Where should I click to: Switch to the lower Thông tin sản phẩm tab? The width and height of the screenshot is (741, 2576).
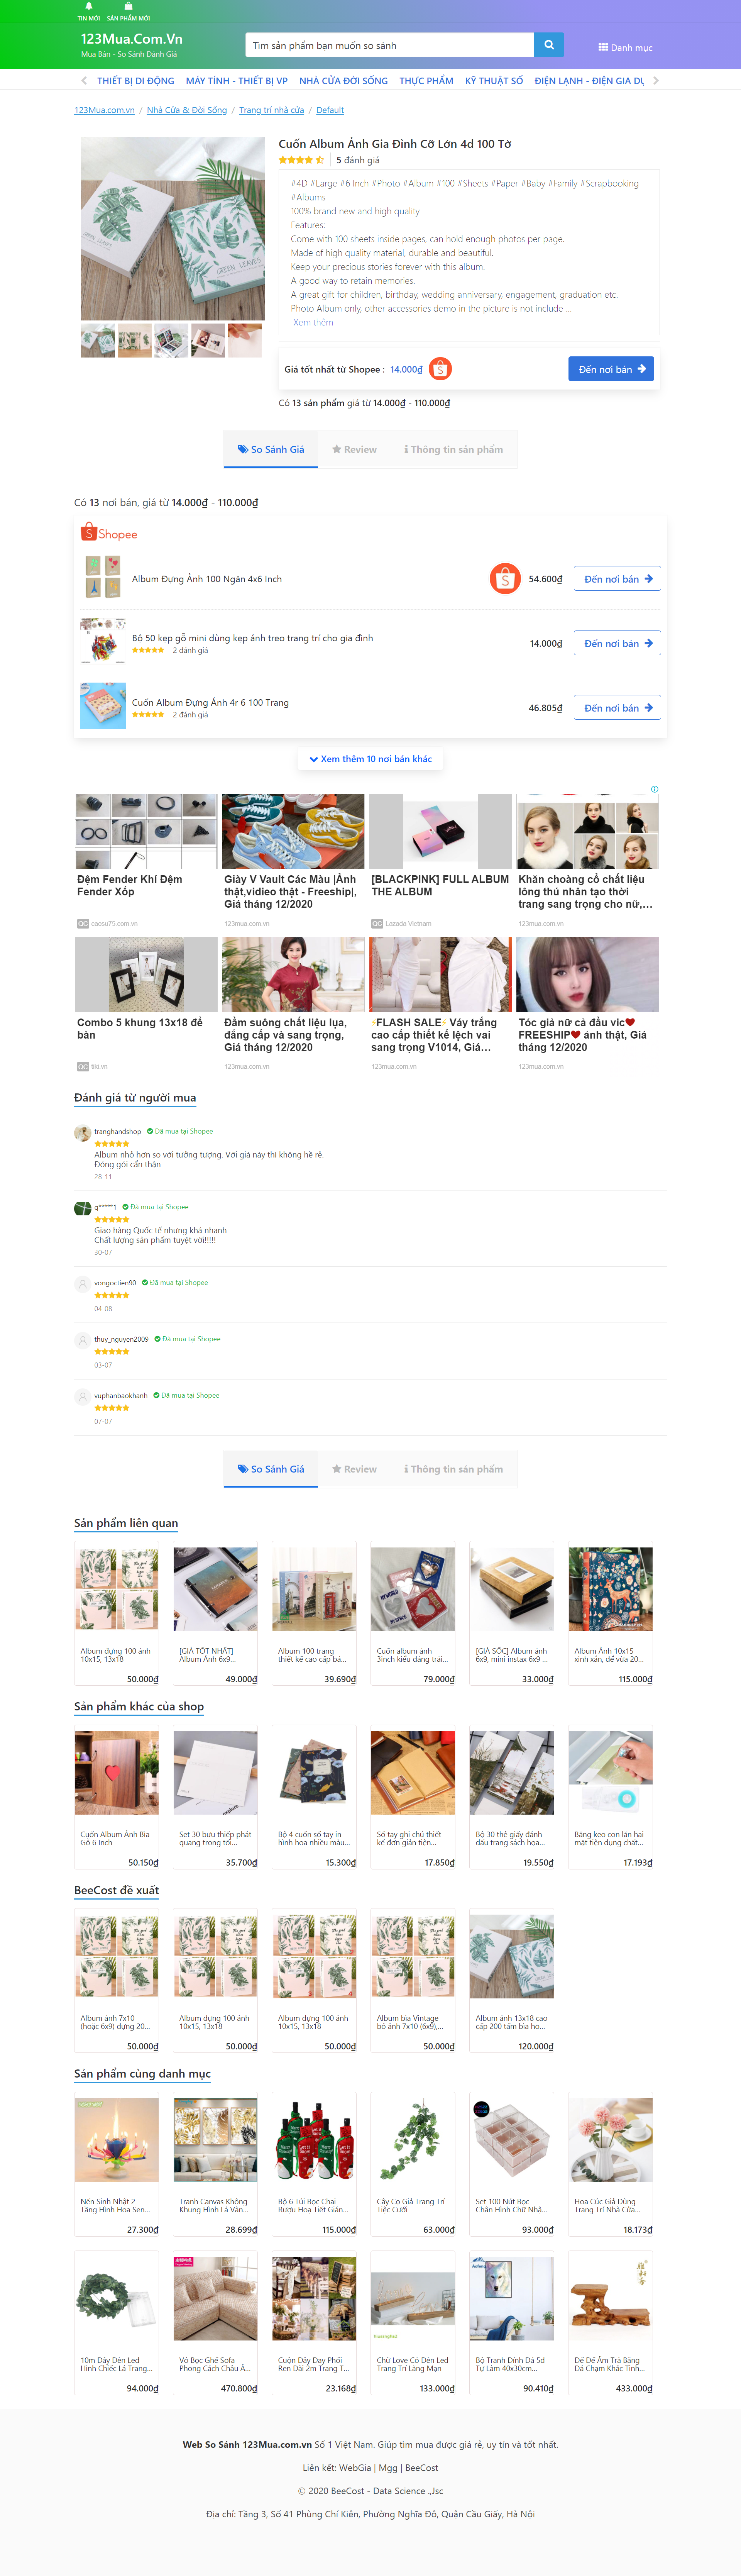(x=453, y=1469)
